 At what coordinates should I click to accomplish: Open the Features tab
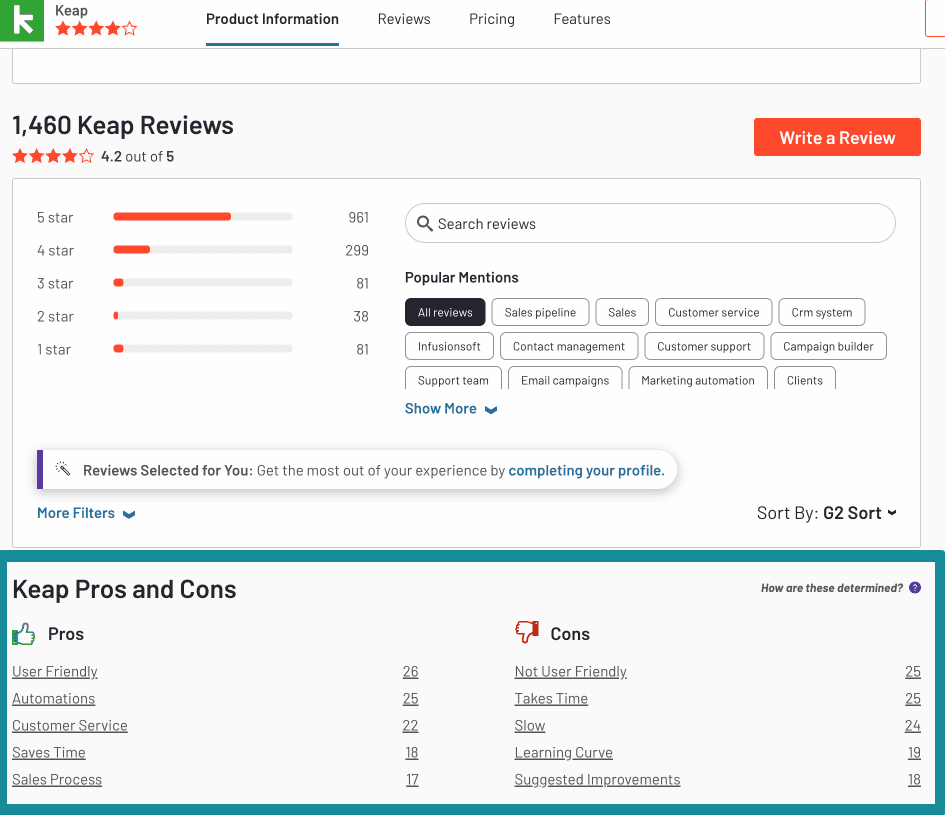(x=582, y=19)
